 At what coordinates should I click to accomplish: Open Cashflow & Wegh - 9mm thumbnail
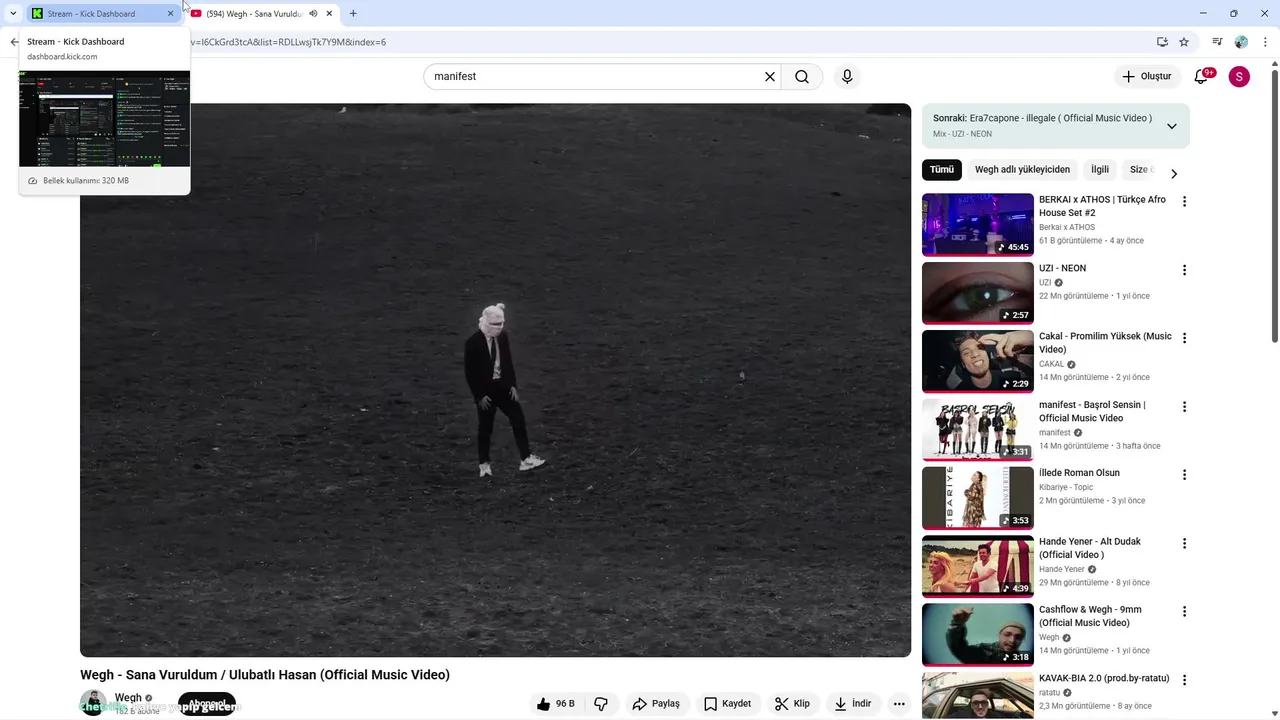[977, 634]
